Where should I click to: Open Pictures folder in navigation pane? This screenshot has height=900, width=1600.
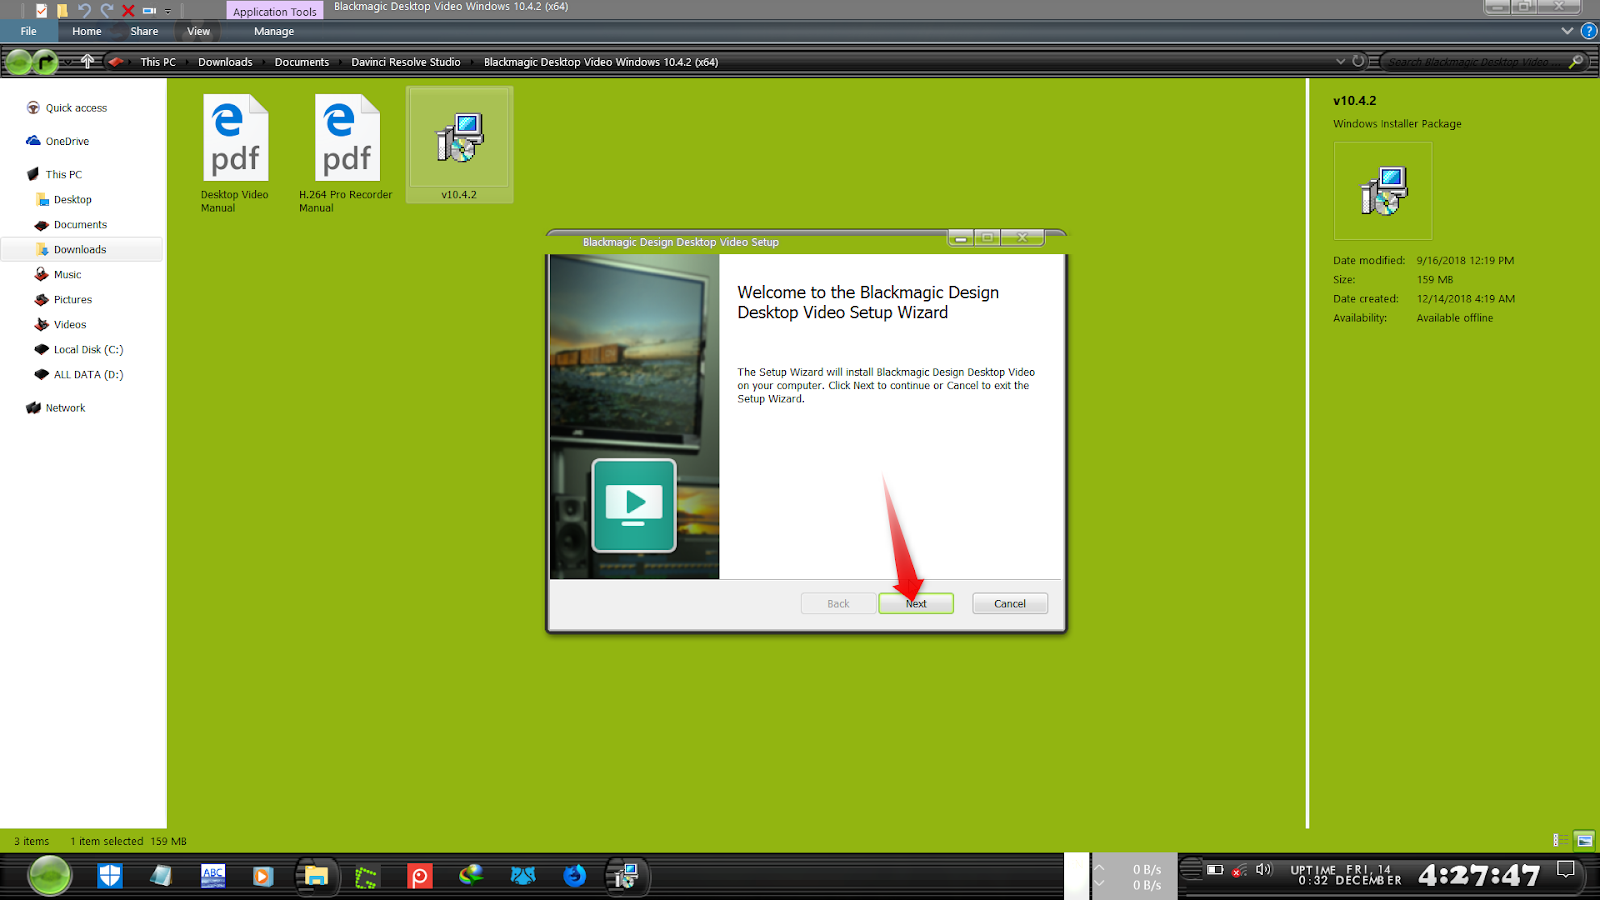tap(72, 299)
